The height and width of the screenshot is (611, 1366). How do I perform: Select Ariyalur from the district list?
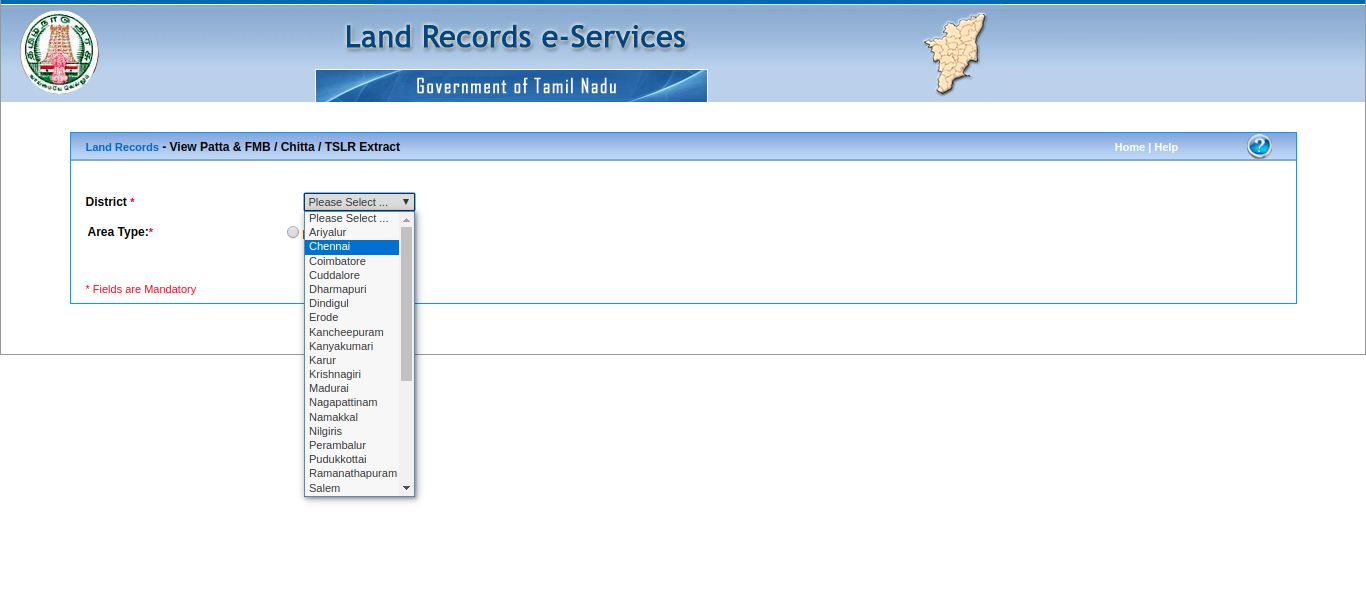pos(352,232)
